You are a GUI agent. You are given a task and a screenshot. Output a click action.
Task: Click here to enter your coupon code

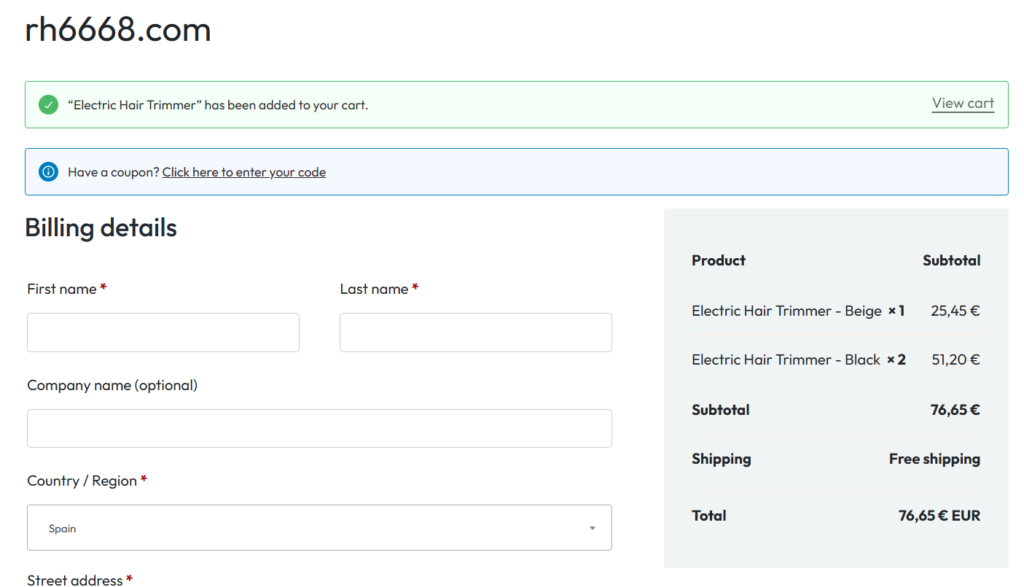[243, 172]
